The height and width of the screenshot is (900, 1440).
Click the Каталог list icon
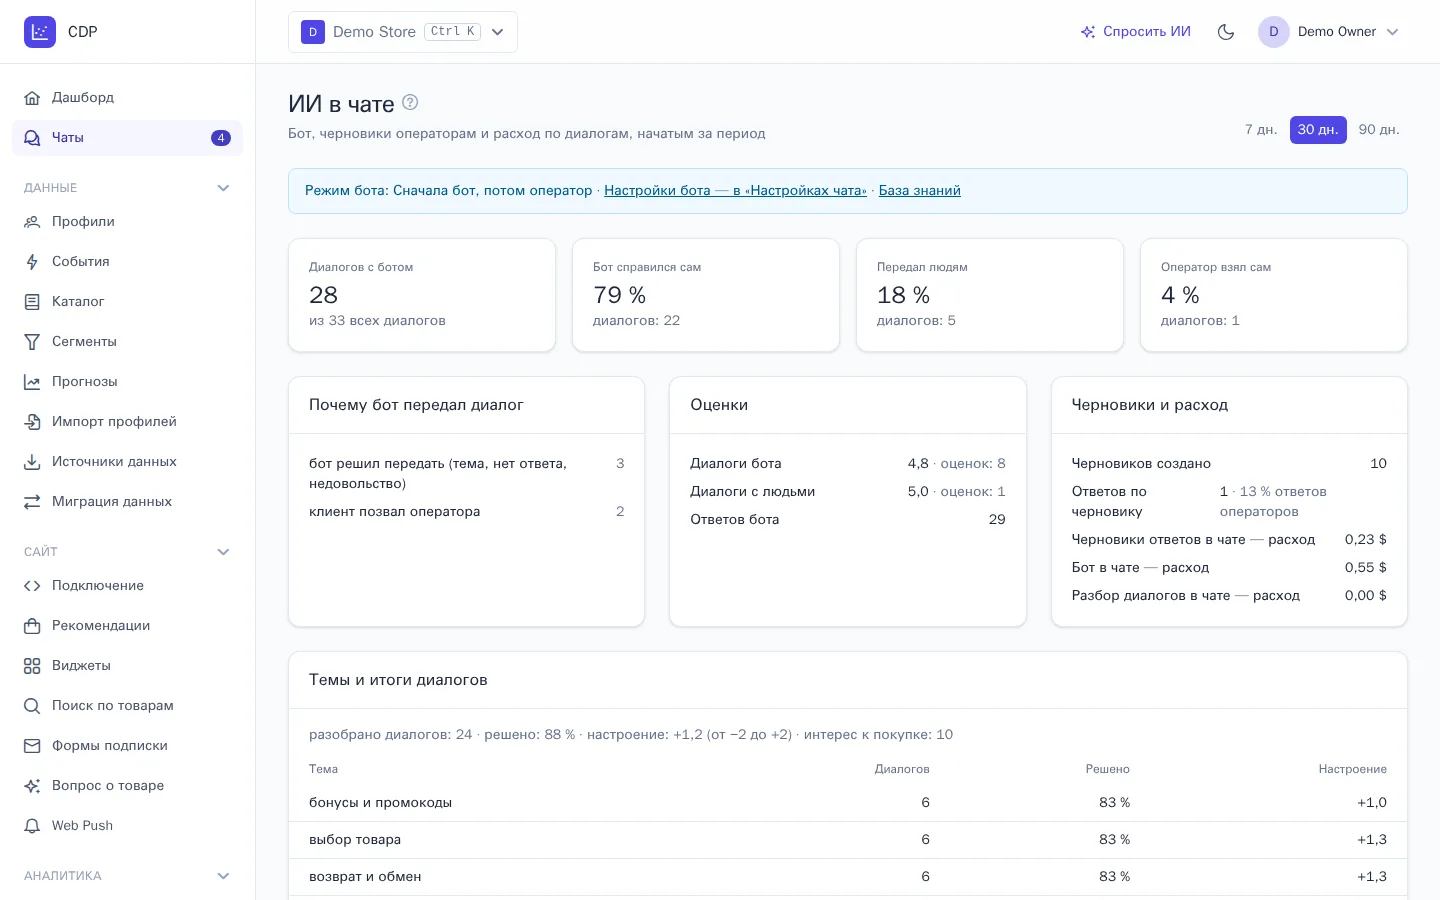(x=32, y=302)
